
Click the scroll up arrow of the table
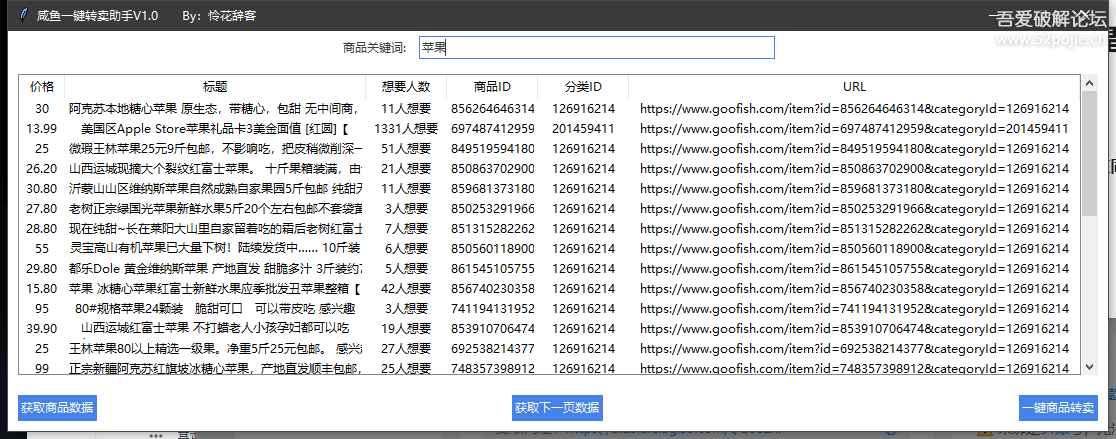click(x=1088, y=84)
